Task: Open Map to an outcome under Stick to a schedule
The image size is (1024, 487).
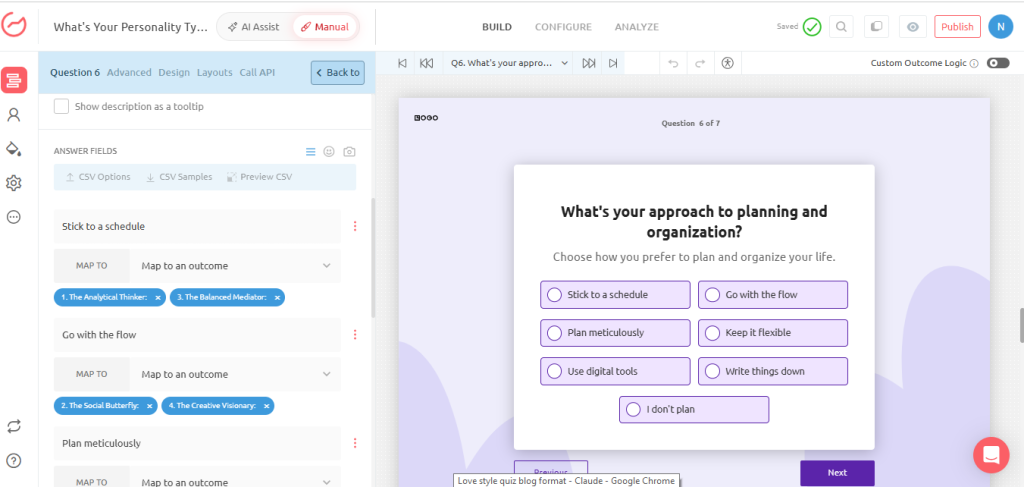Action: 235,266
